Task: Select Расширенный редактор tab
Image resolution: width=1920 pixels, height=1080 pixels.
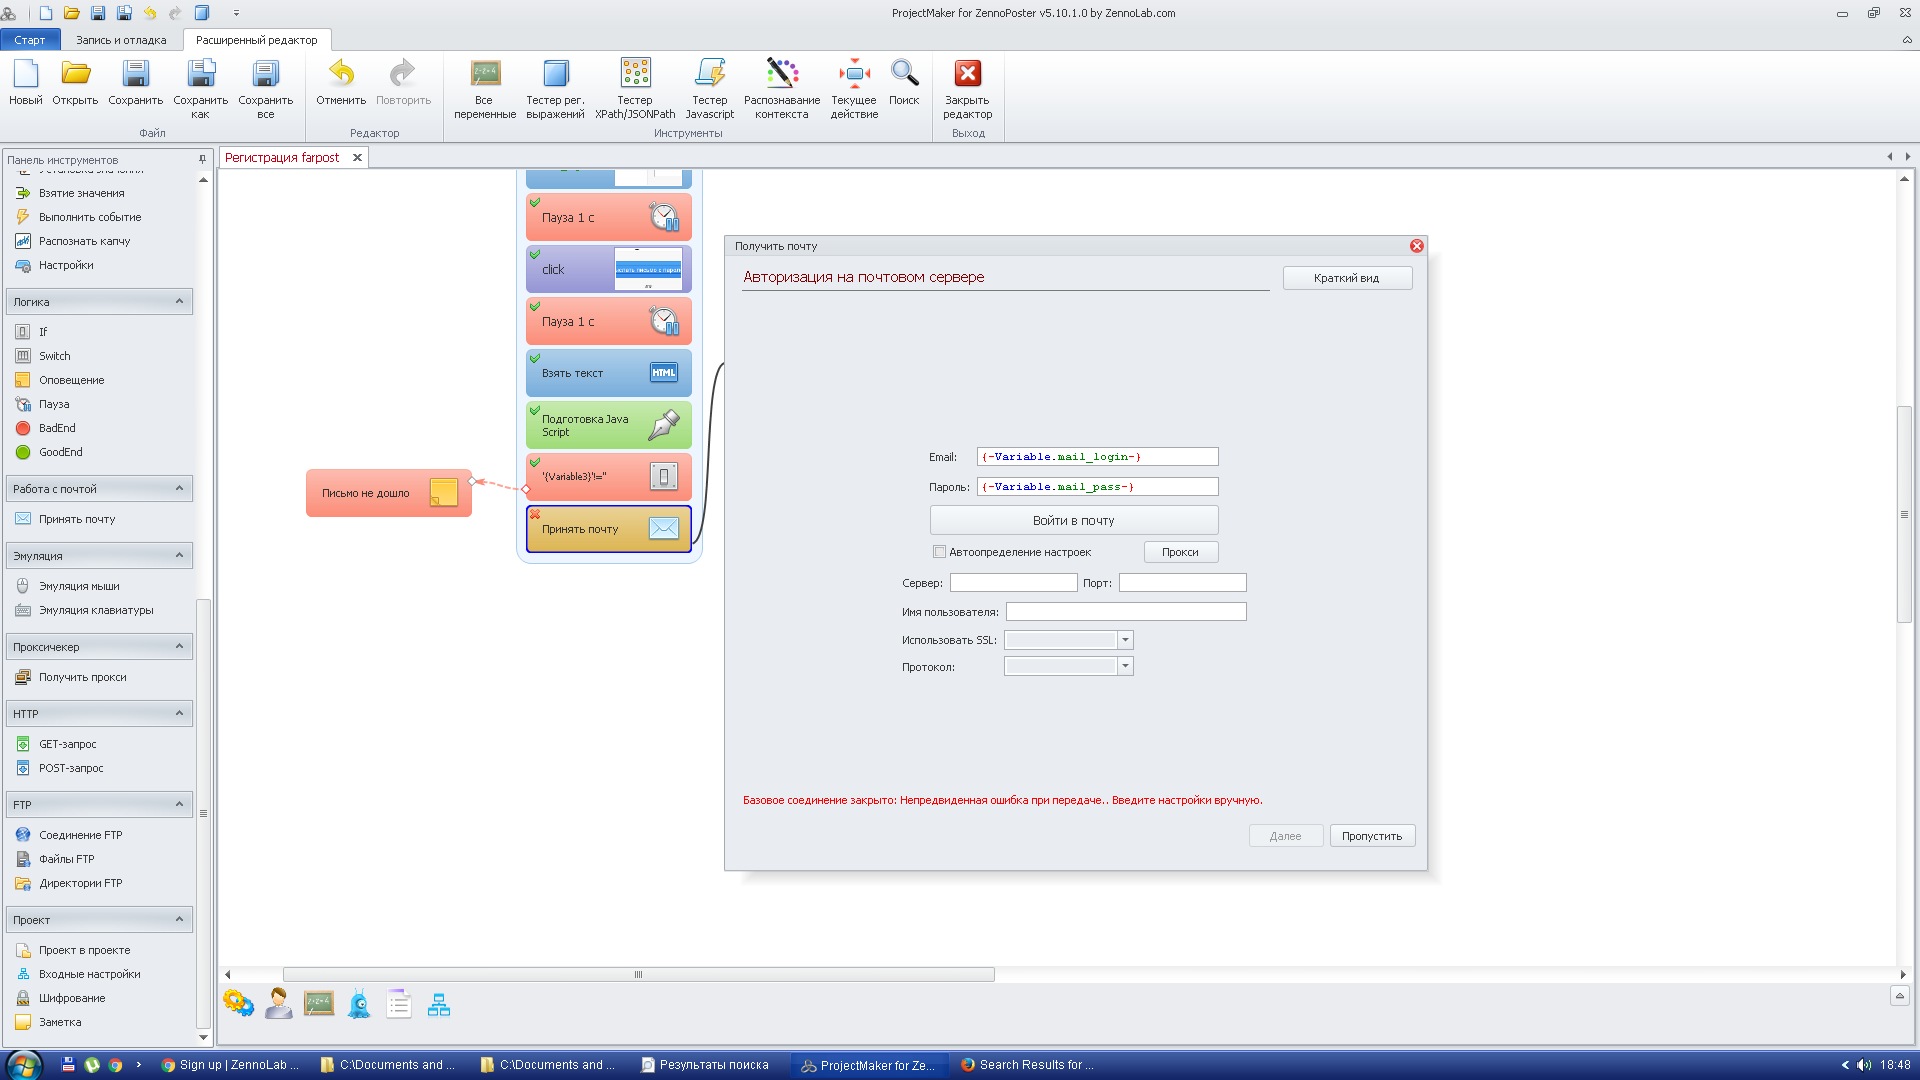Action: pos(257,40)
